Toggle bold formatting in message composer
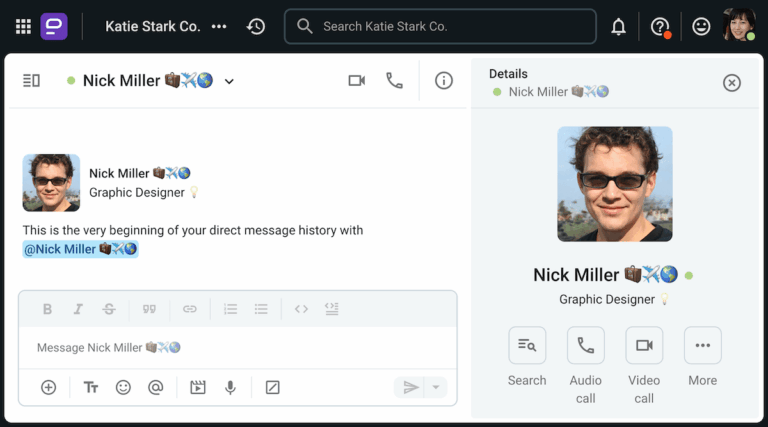Screen dimensions: 768x427 47,309
